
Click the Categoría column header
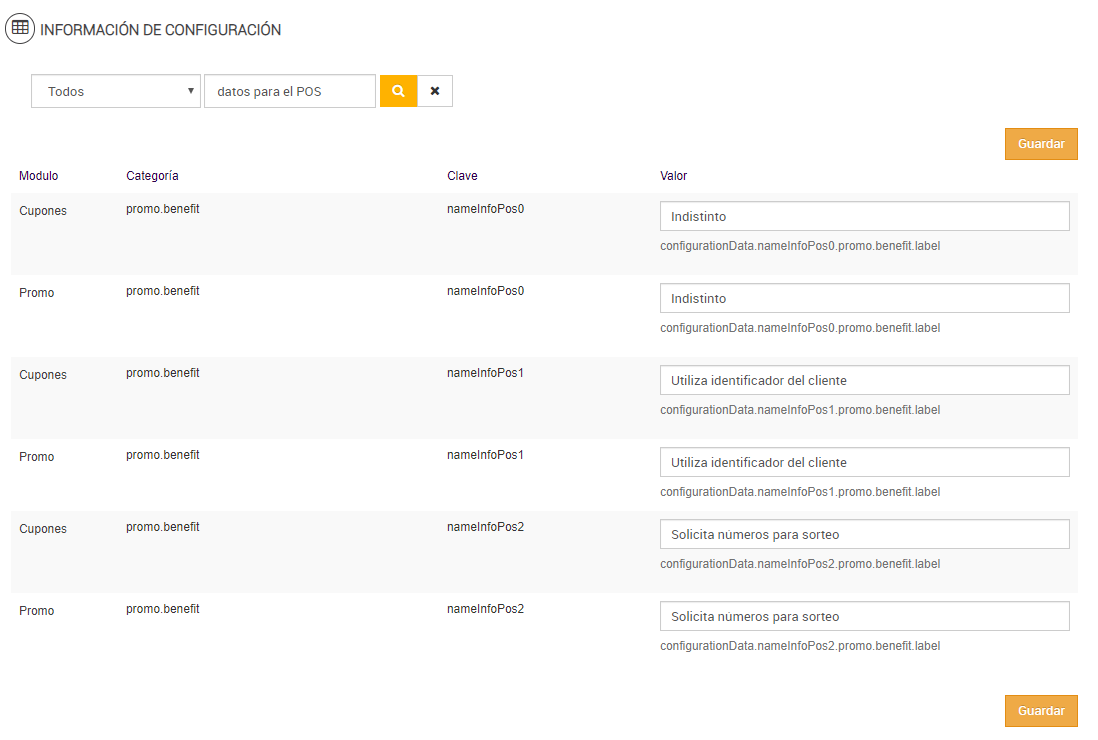tap(152, 176)
